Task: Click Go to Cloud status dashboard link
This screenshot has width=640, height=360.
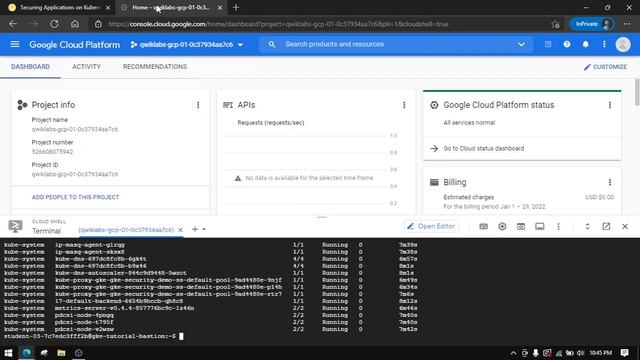Action: coord(484,149)
